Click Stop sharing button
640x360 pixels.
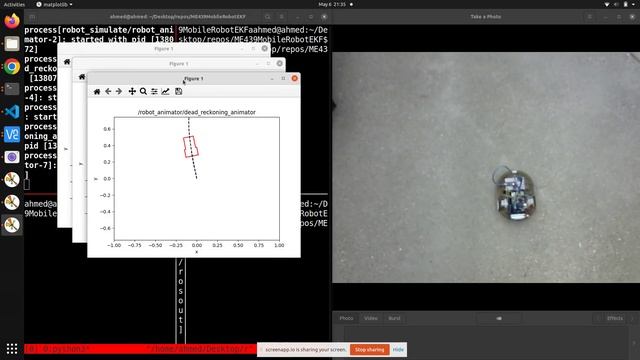(369, 350)
